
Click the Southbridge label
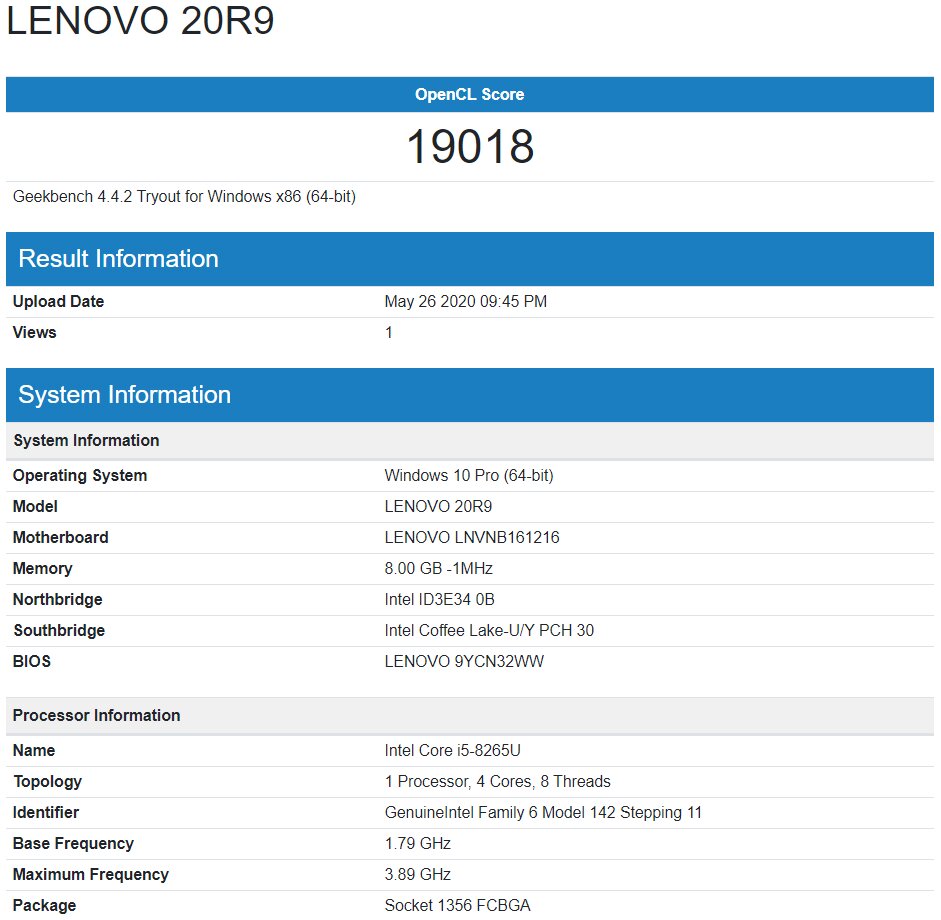click(59, 631)
